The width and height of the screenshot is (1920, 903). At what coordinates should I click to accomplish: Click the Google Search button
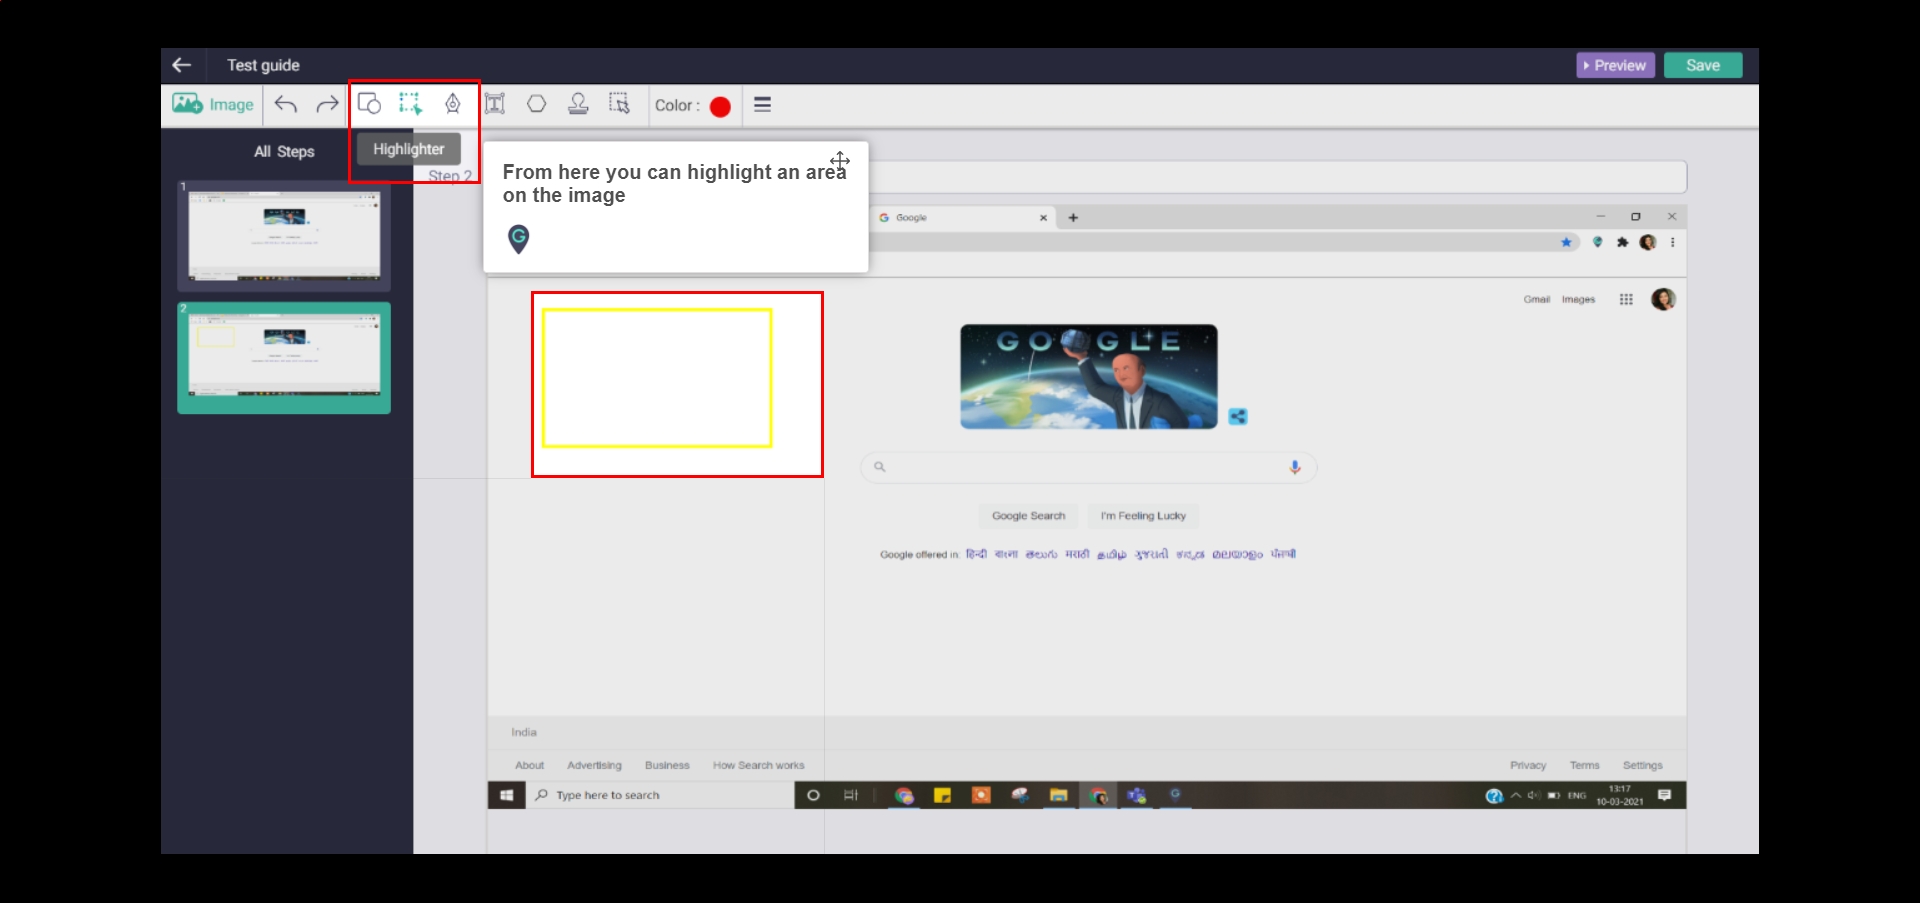1028,516
